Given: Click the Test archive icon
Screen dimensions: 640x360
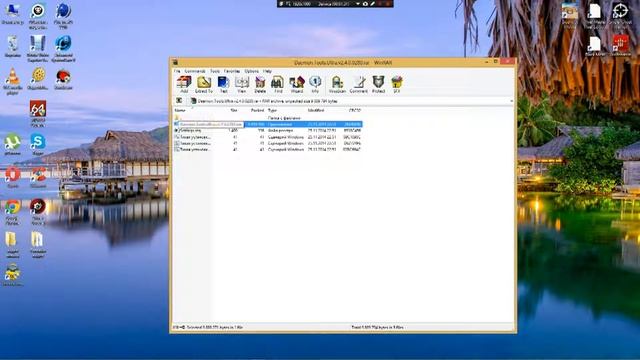Looking at the screenshot, I should tap(223, 84).
